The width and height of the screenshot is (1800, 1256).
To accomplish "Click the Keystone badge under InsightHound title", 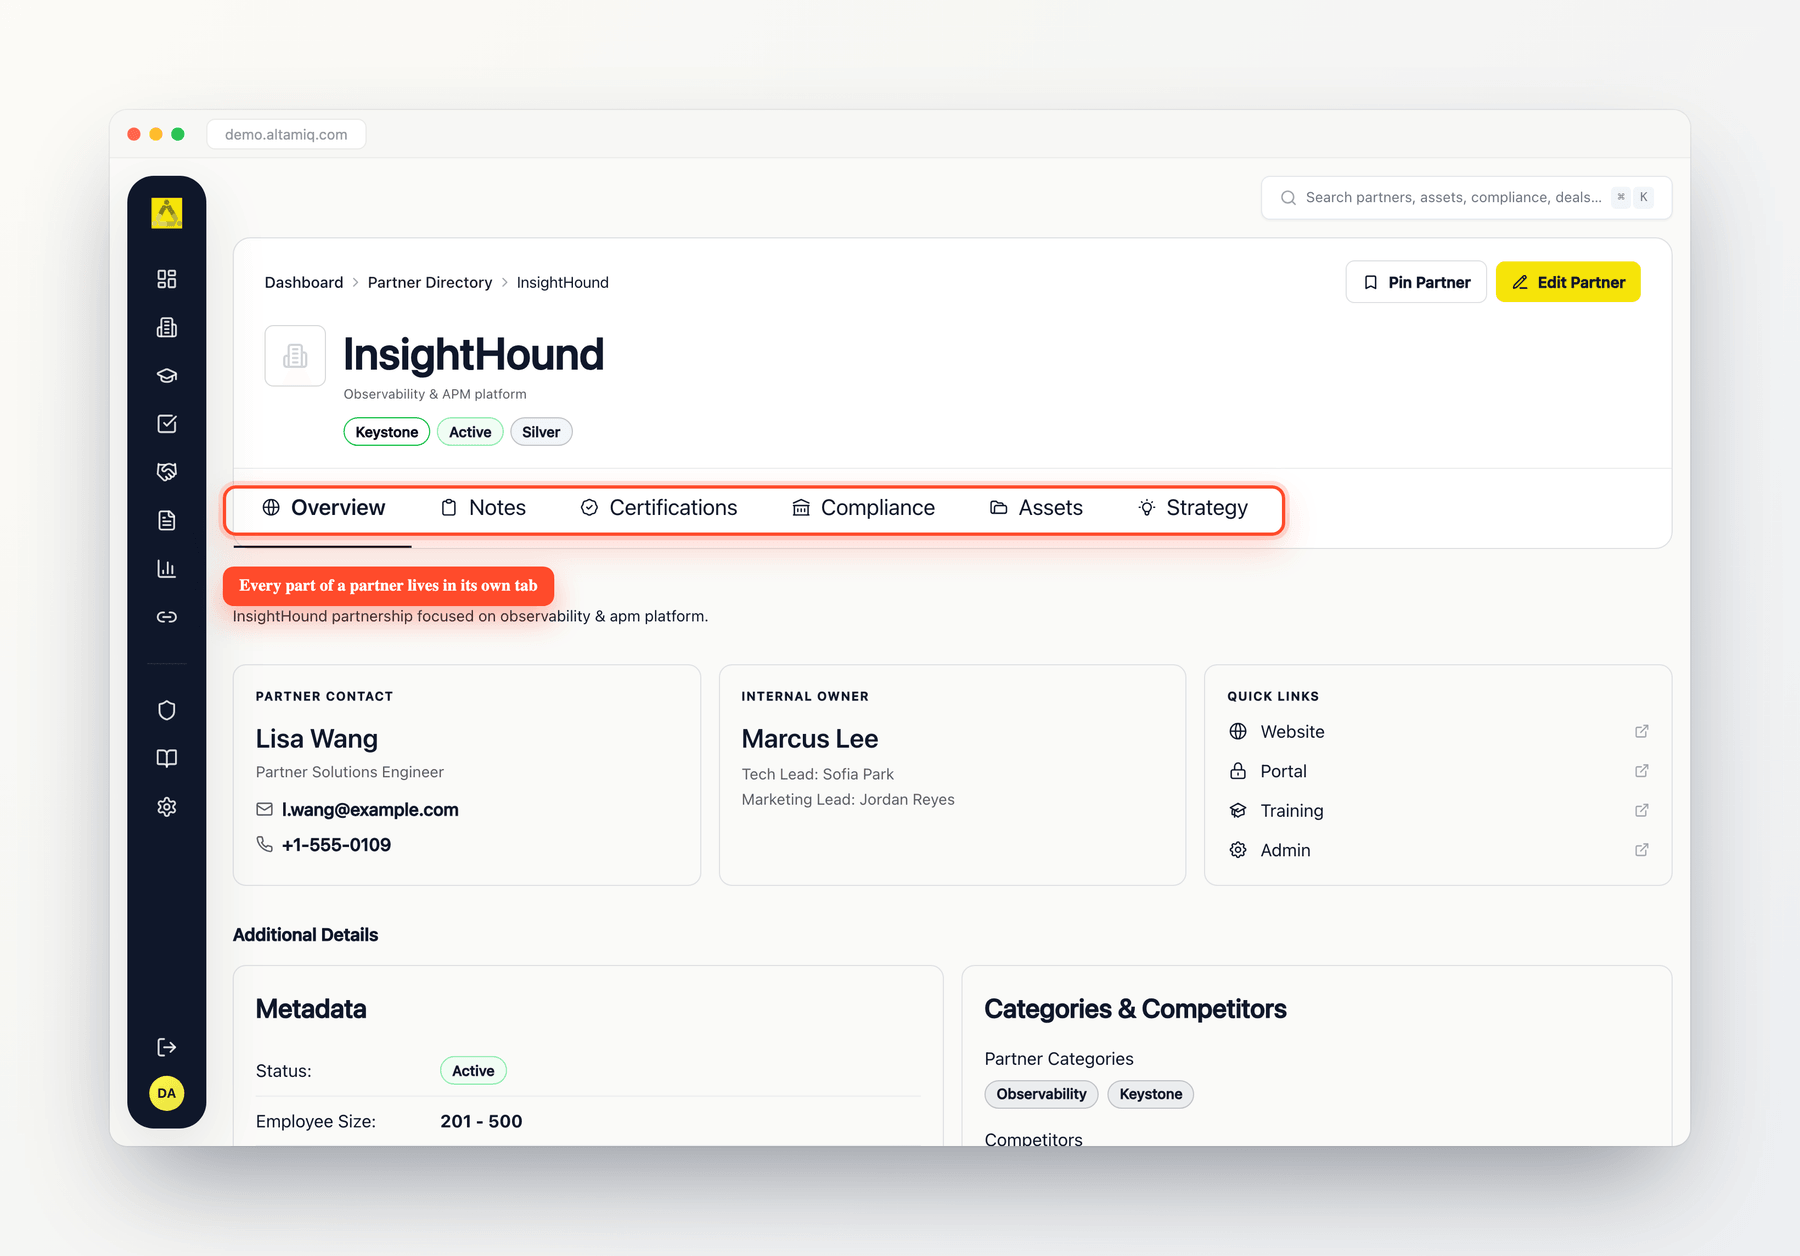I will click(387, 432).
